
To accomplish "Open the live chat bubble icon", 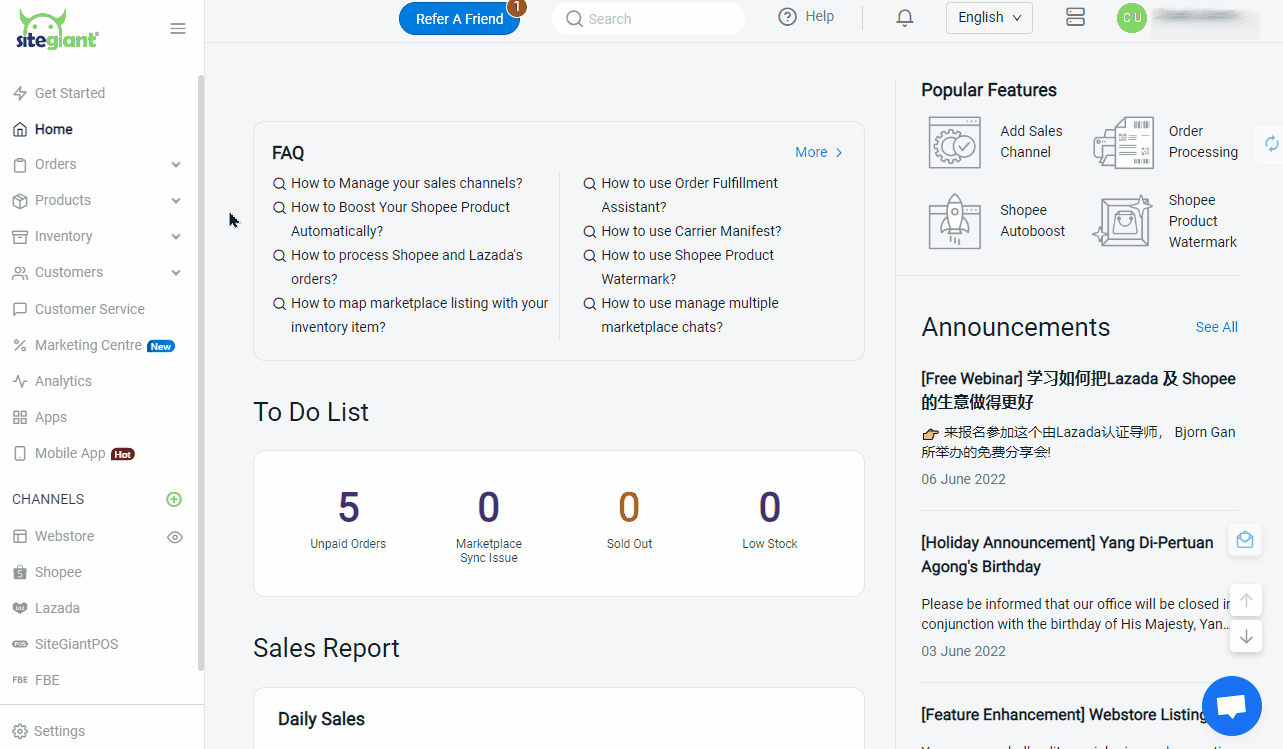I will click(x=1232, y=706).
